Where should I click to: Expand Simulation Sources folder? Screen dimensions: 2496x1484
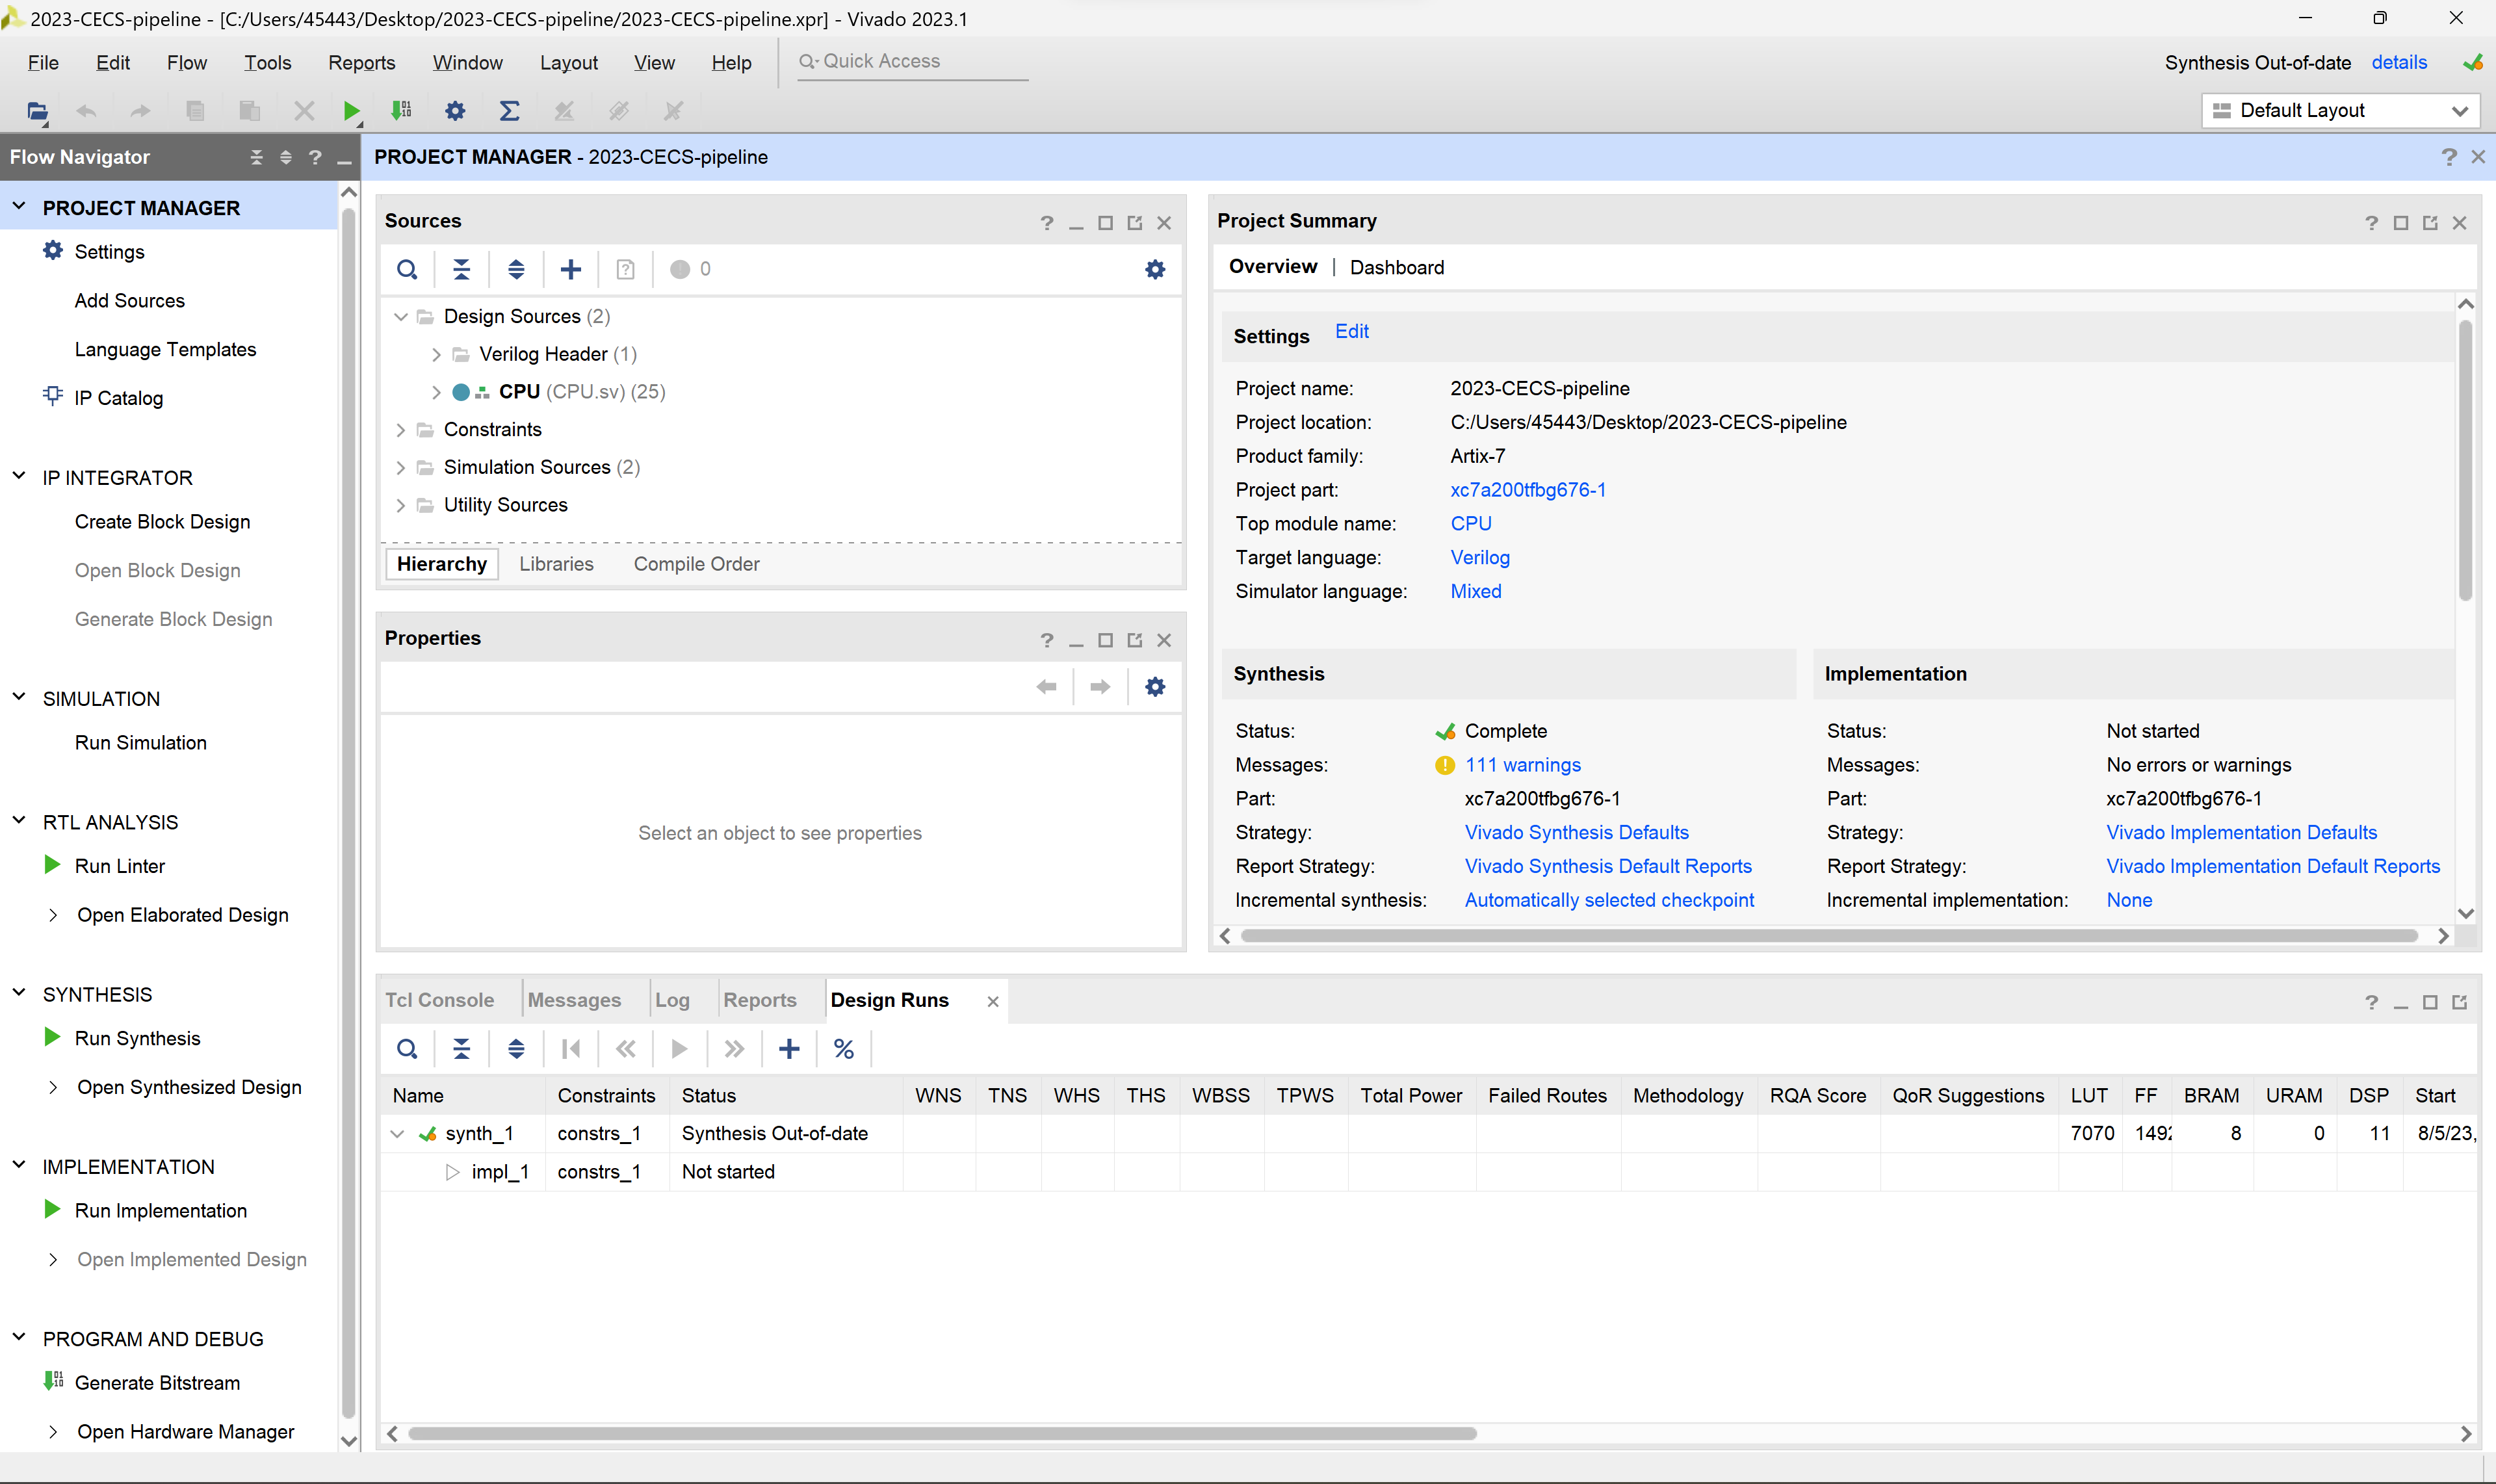(400, 467)
